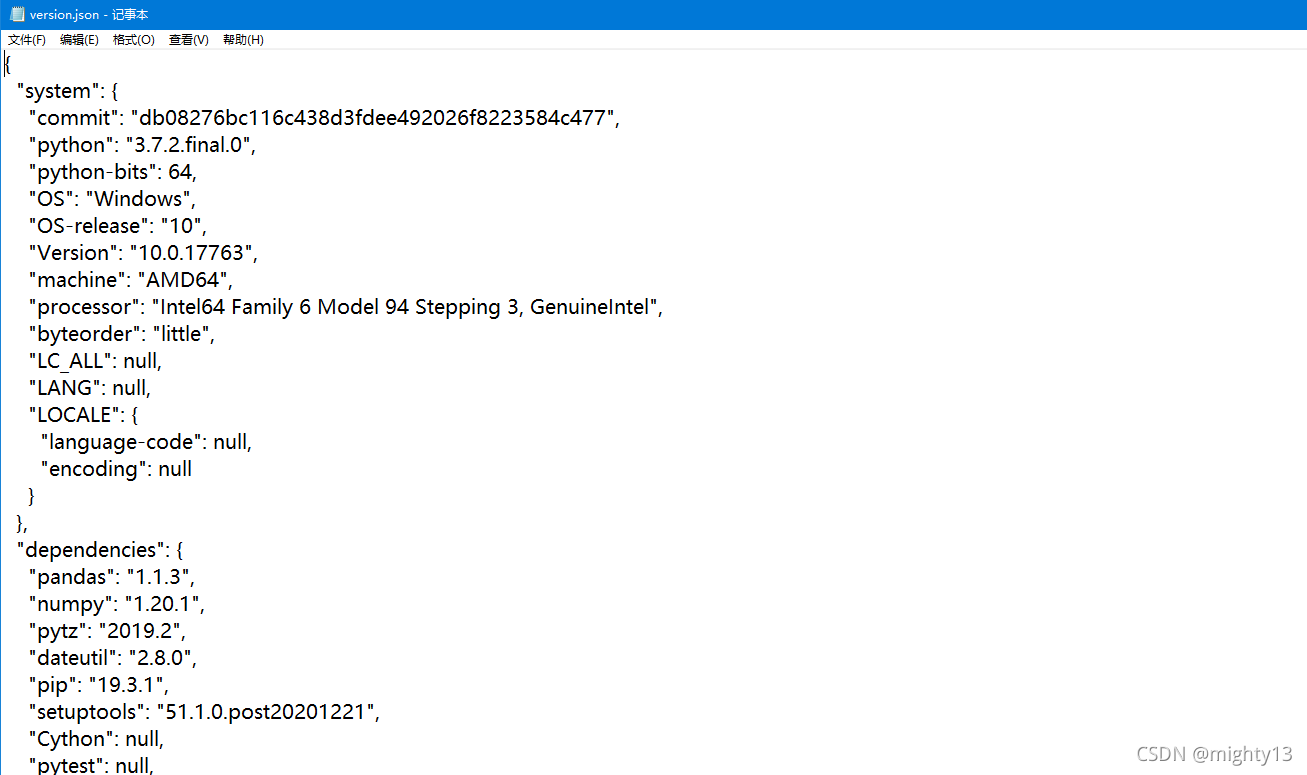Place cursor on the "OS-release" line

coord(117,226)
